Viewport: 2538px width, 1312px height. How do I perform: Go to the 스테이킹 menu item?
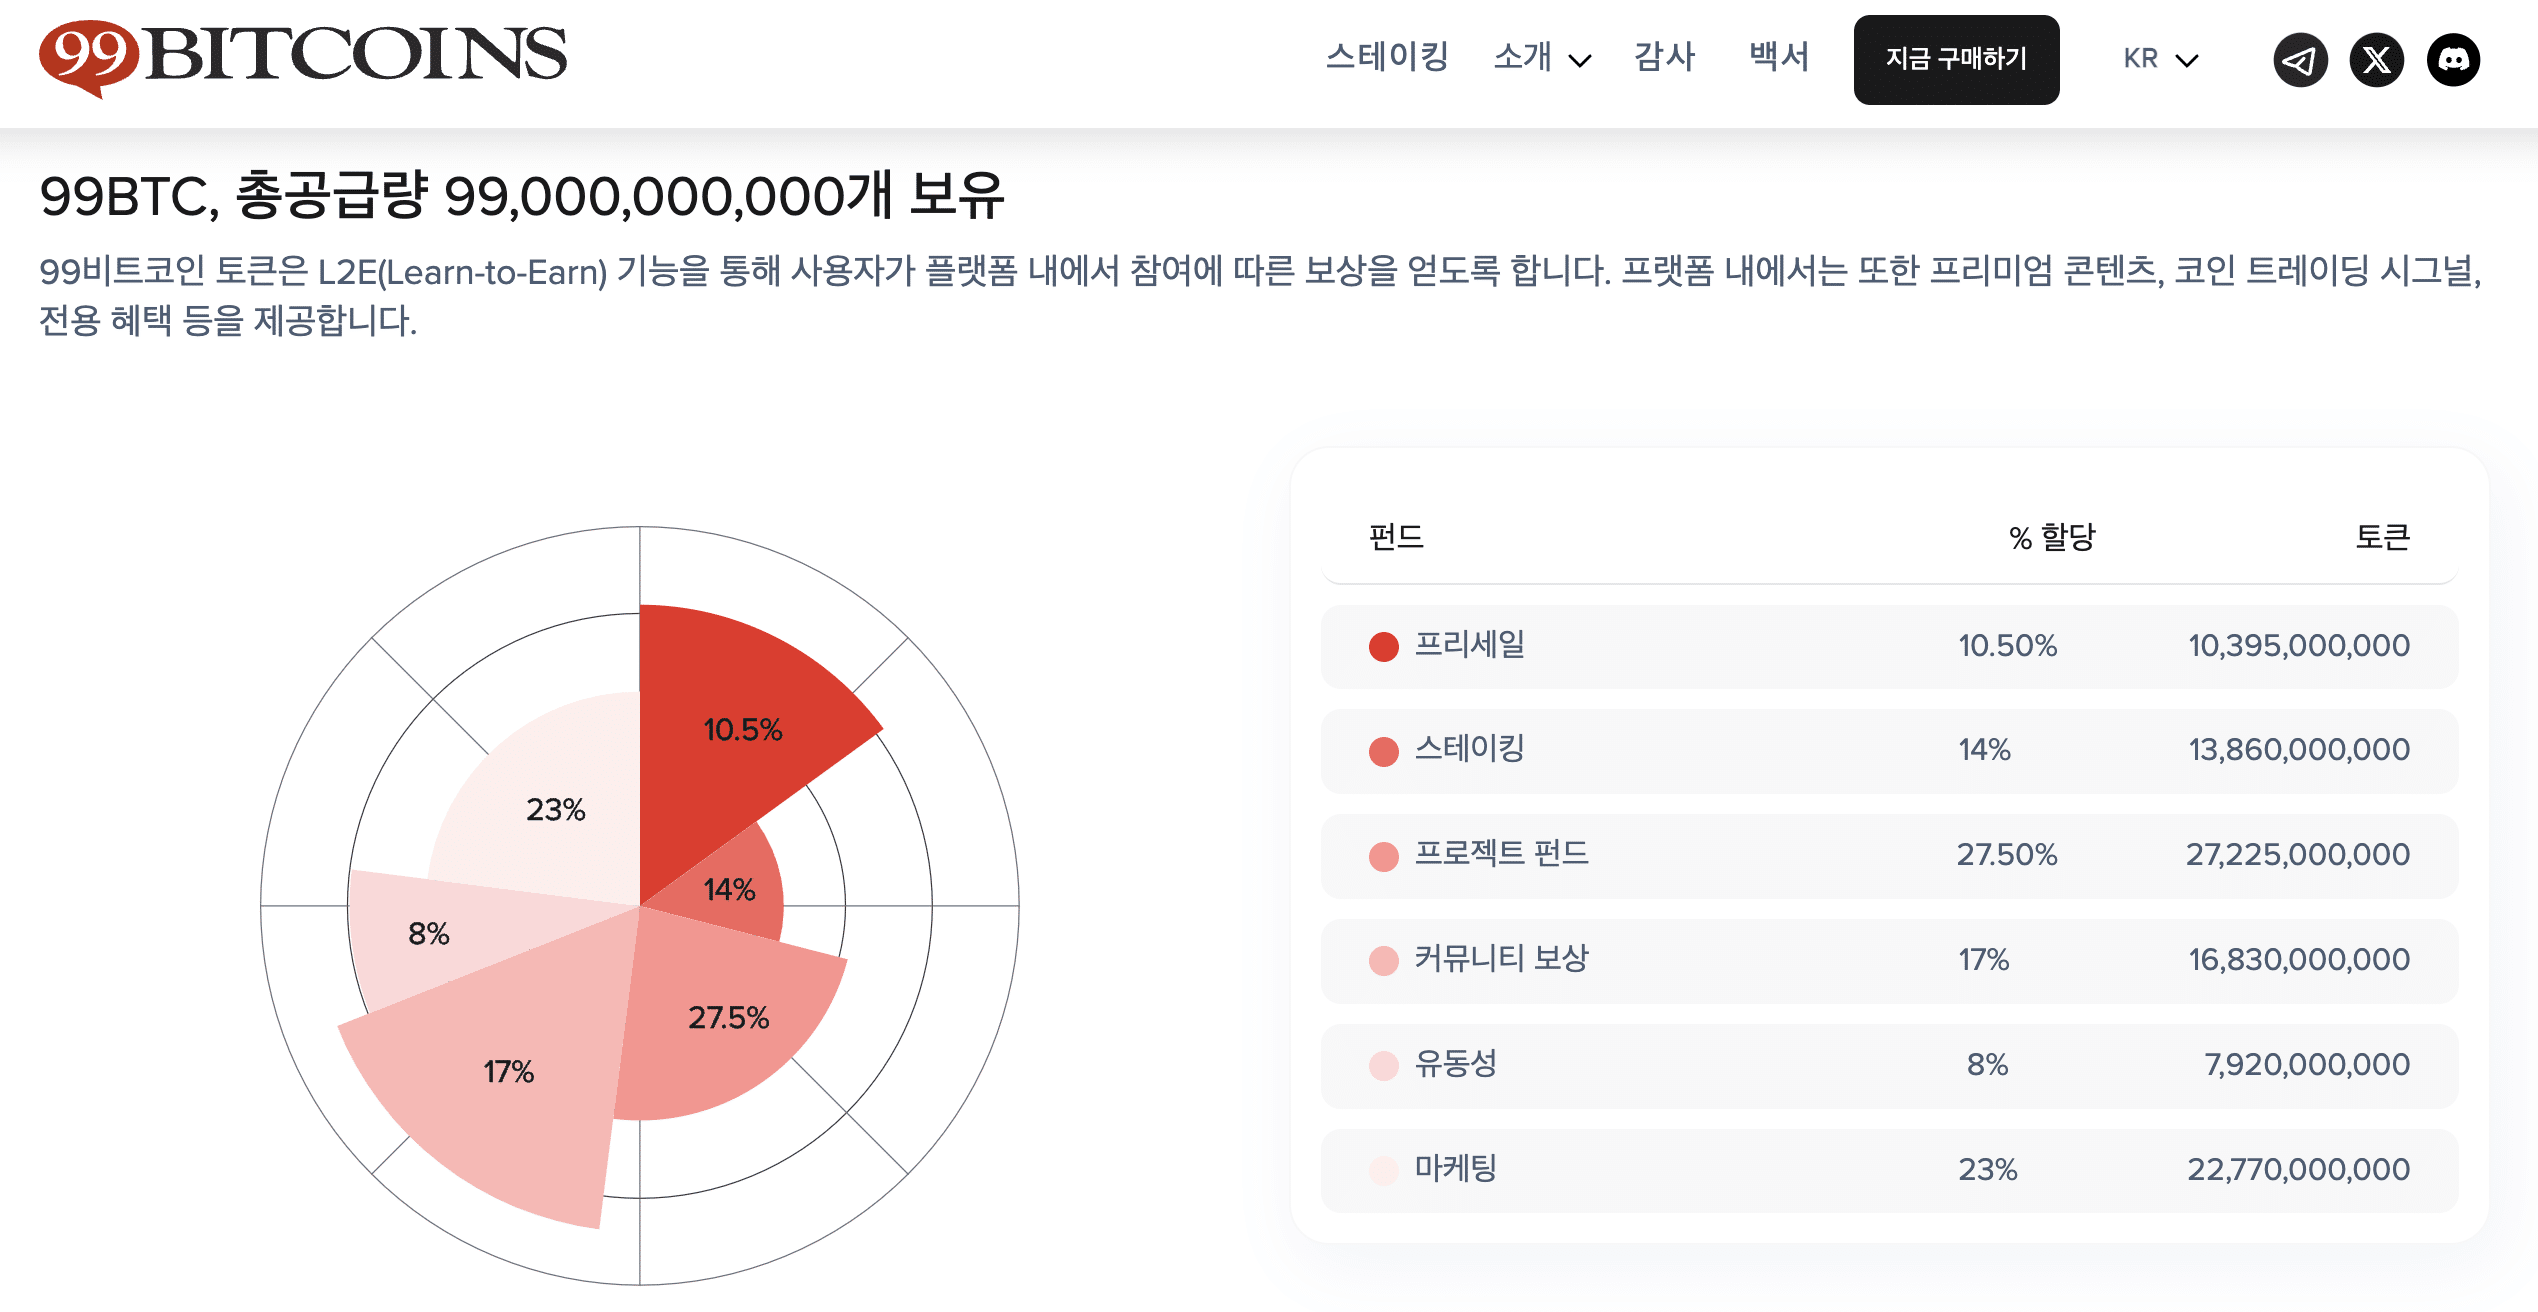tap(1387, 57)
